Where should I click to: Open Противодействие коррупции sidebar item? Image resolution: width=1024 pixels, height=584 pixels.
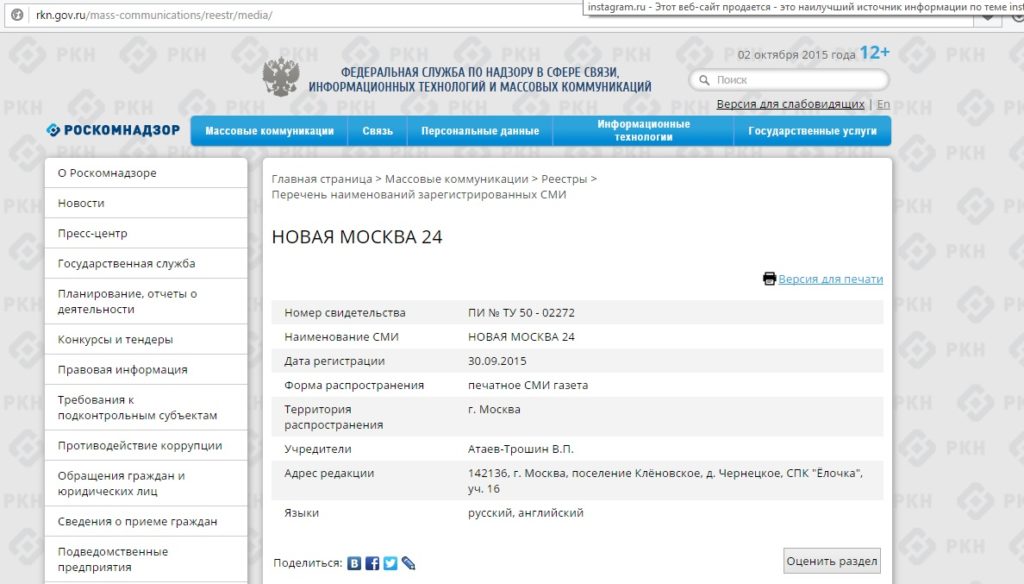coord(146,445)
